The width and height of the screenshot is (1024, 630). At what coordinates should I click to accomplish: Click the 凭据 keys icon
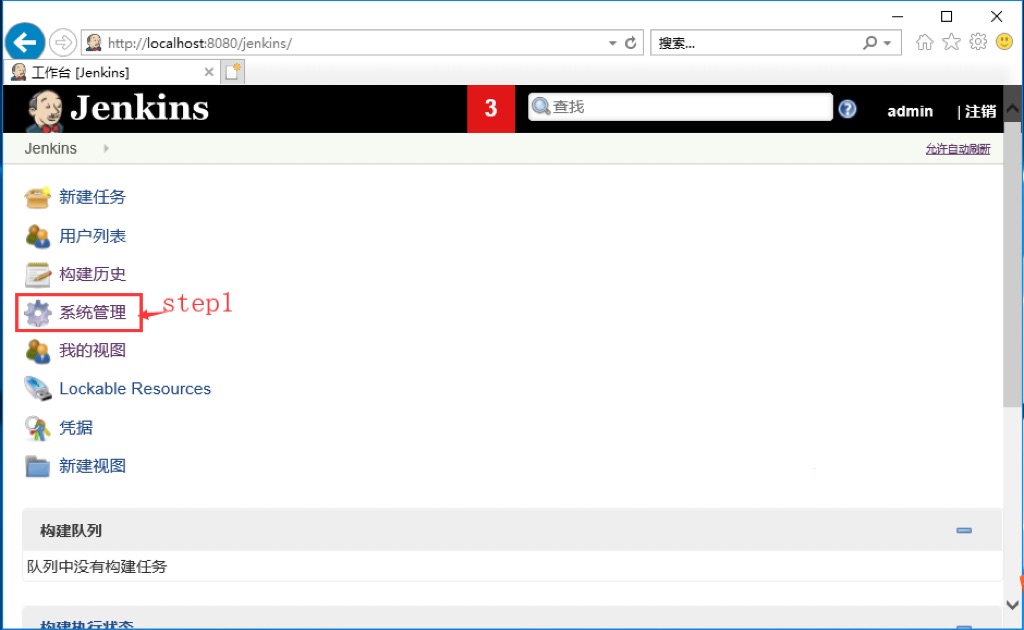37,428
